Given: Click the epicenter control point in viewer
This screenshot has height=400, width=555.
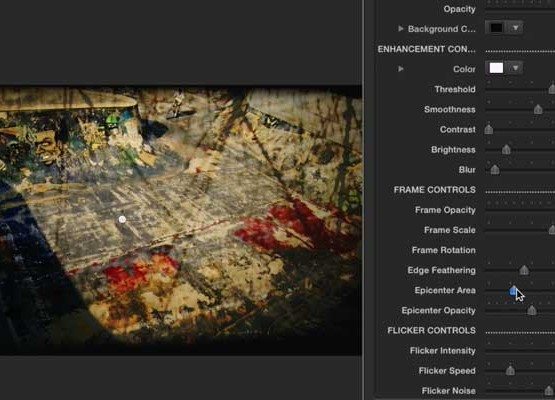Looking at the screenshot, I should tap(122, 219).
